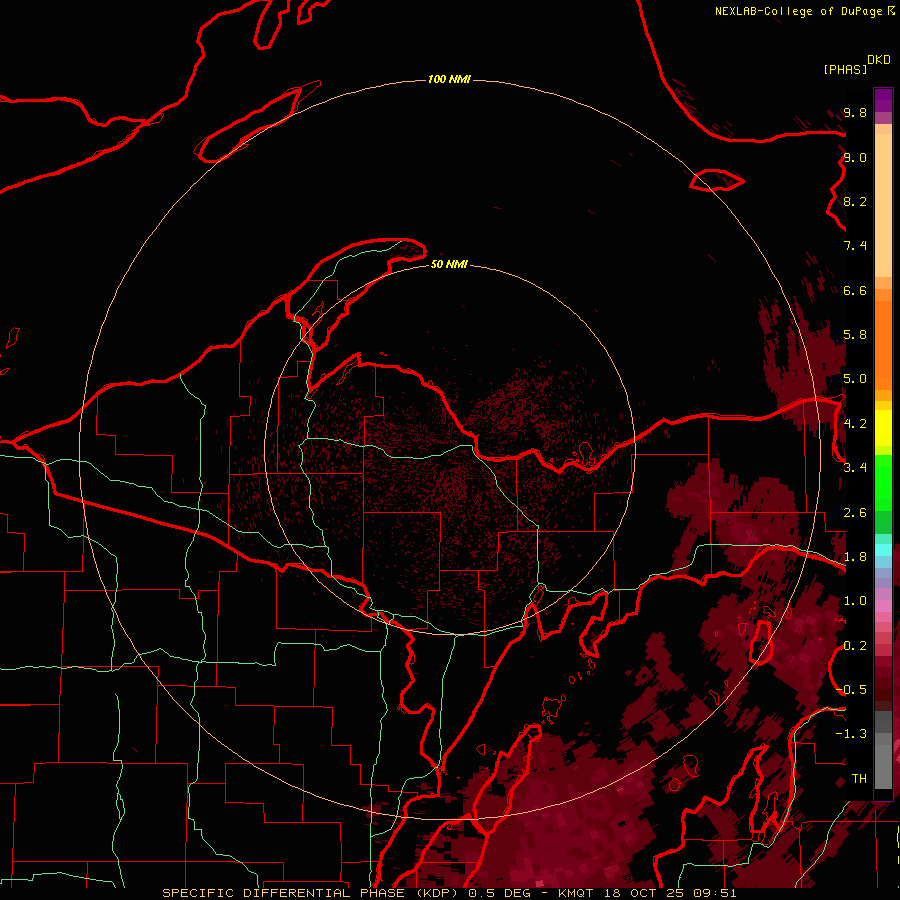900x900 pixels.
Task: Click the SPECIFIC DIFFERENTIAL PHASE (KDP) caption
Action: (312, 893)
